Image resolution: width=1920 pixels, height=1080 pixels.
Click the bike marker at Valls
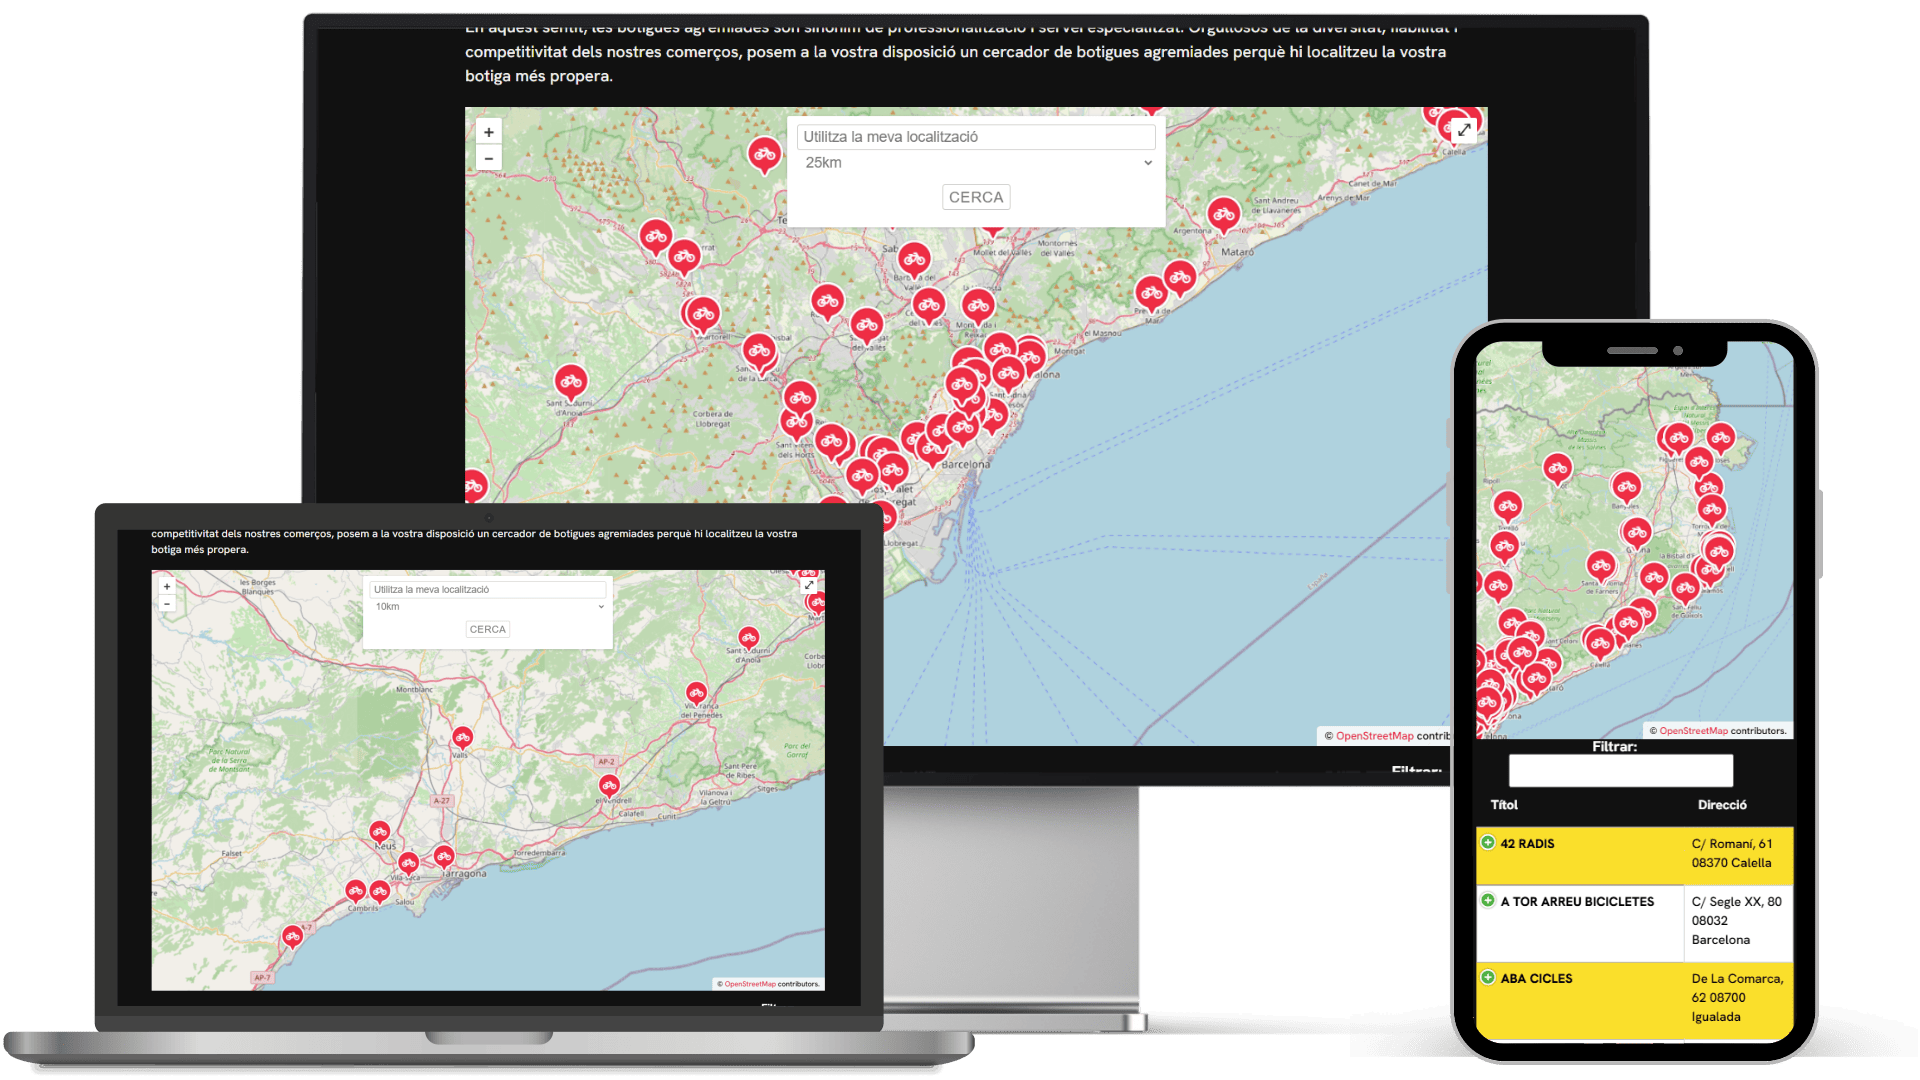462,738
